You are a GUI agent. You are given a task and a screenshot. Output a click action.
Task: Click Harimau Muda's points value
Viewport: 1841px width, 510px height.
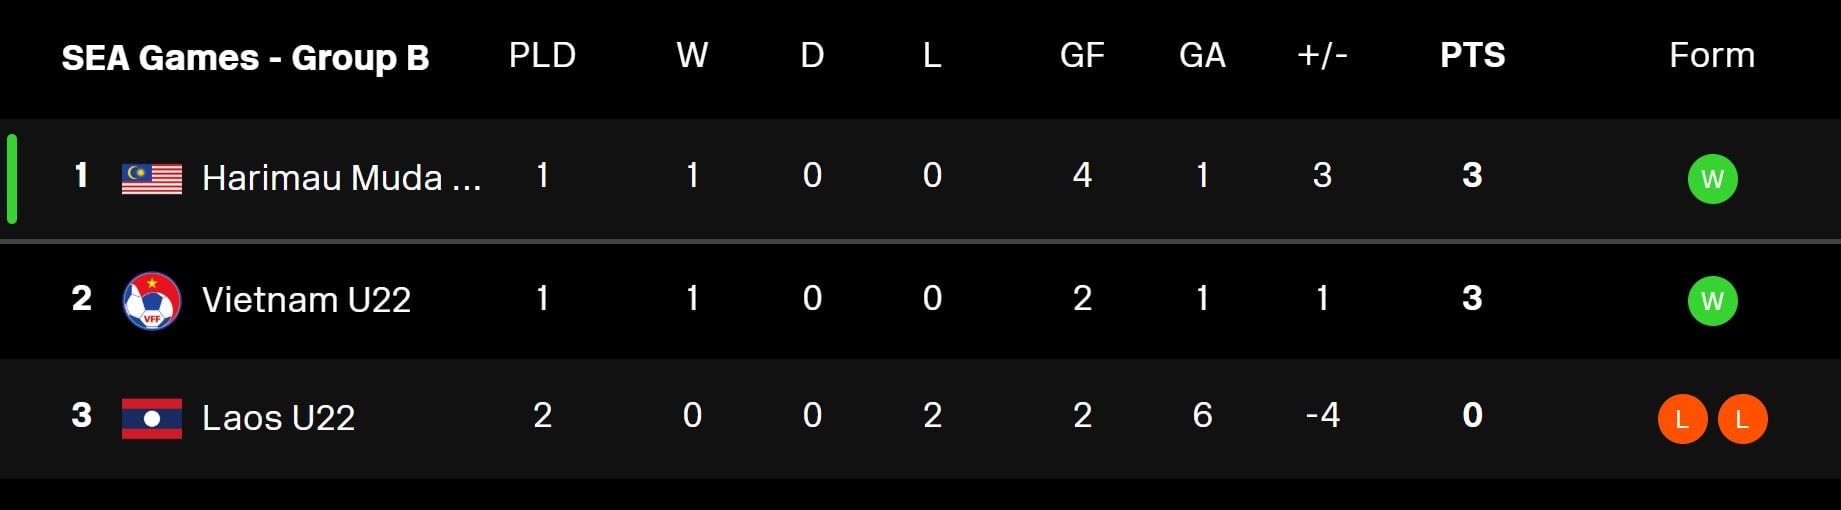[x=1472, y=176]
